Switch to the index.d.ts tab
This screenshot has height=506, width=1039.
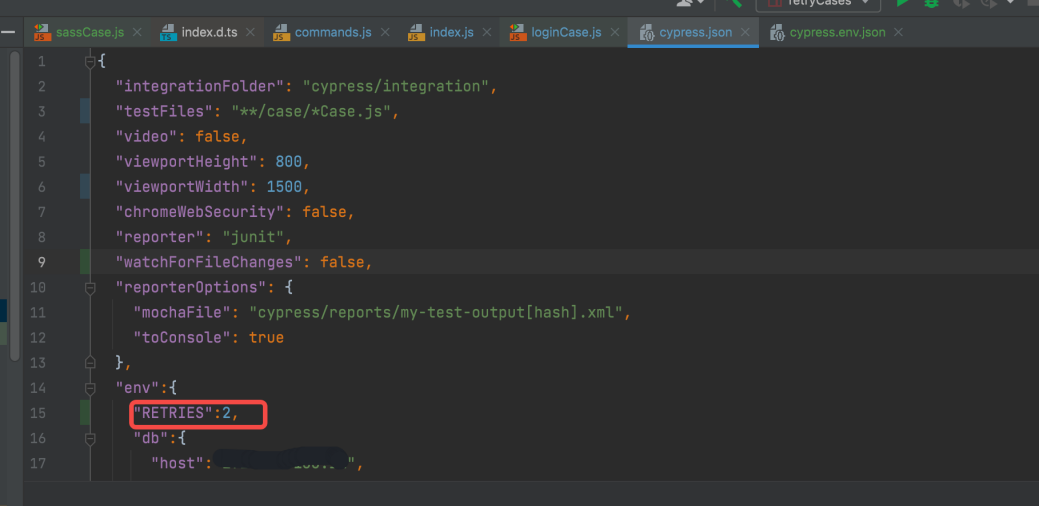(x=210, y=33)
